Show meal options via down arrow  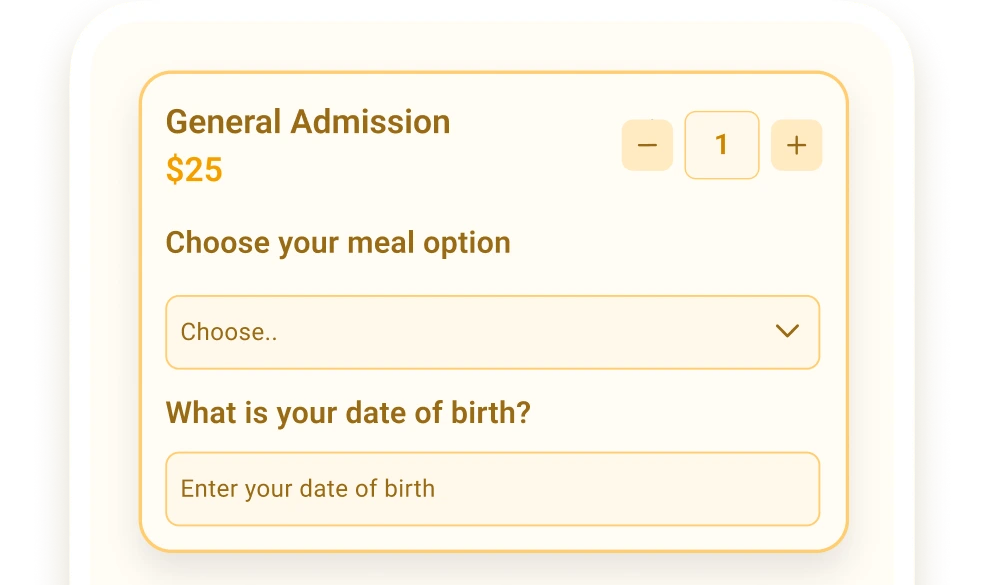click(787, 331)
